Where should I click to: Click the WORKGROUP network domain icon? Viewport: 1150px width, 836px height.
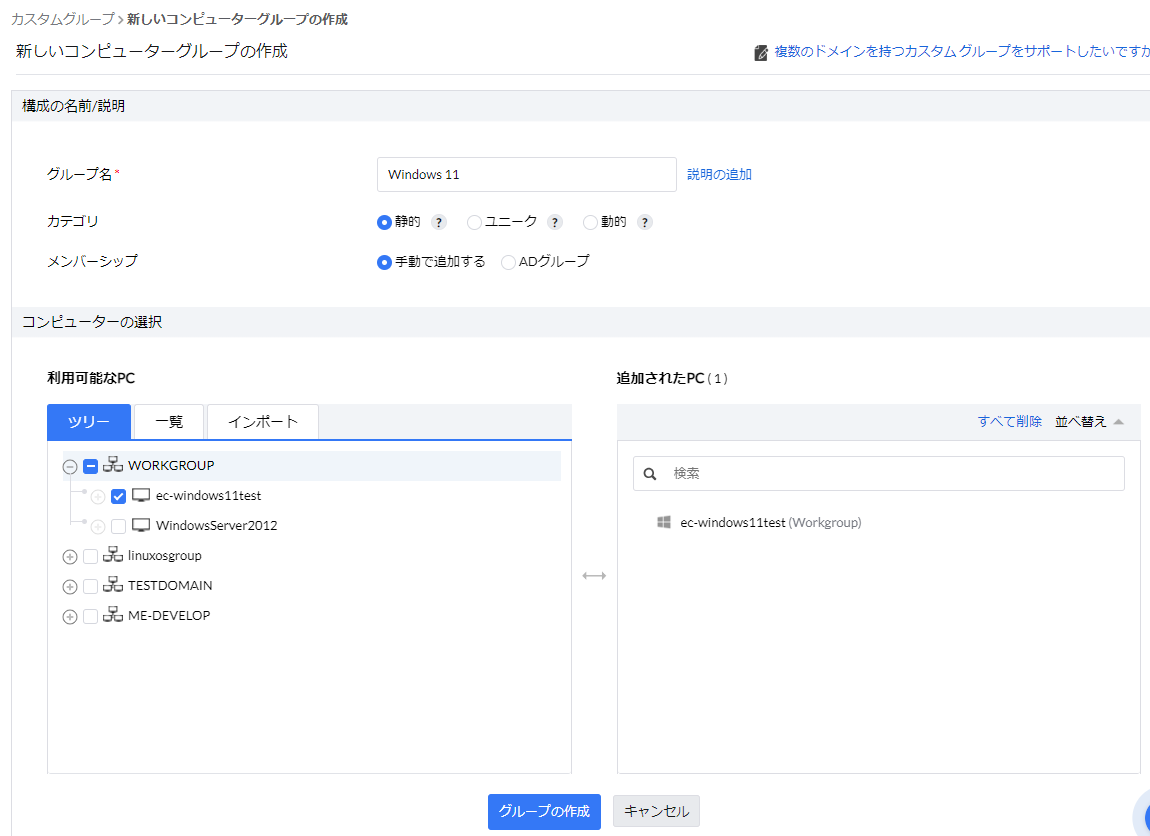pos(113,466)
